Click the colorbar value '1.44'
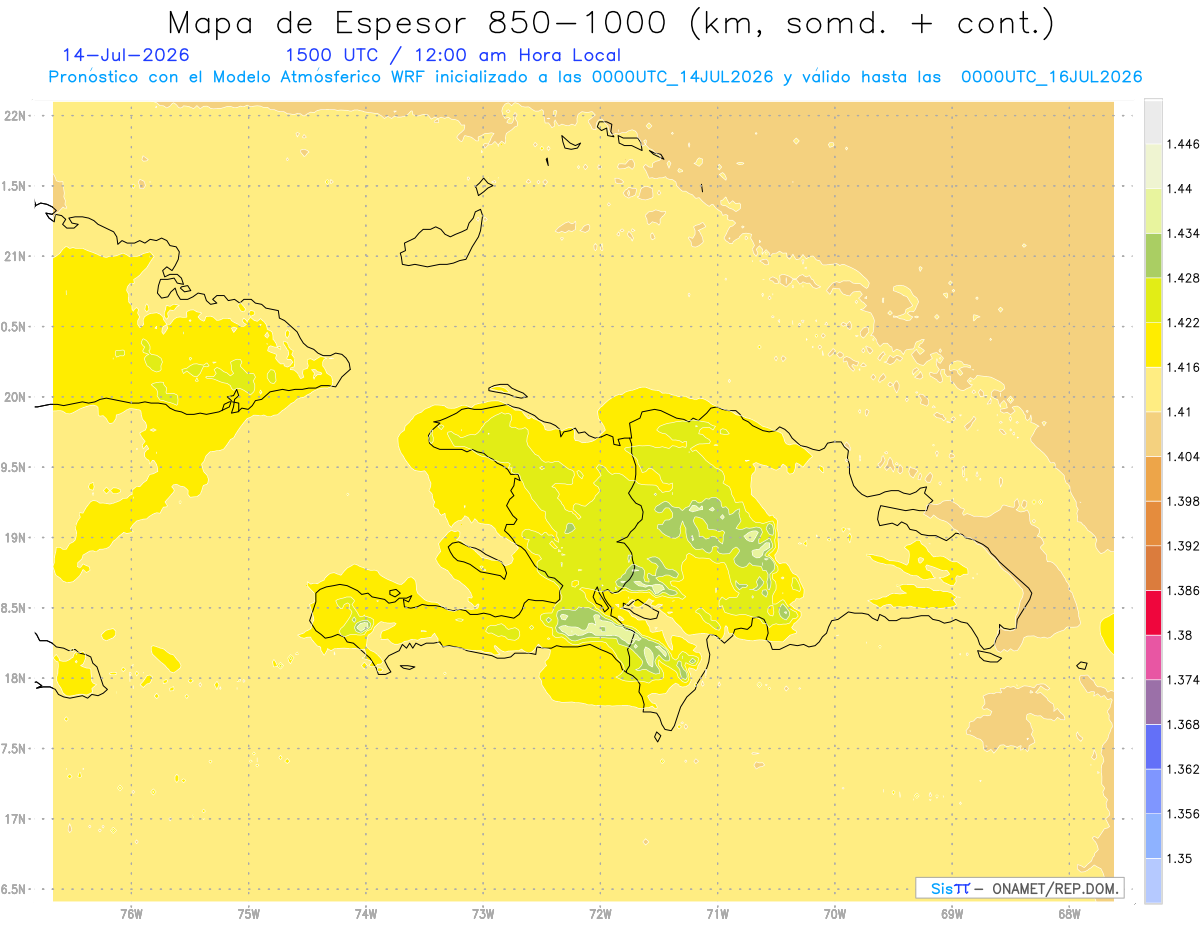 point(1180,189)
